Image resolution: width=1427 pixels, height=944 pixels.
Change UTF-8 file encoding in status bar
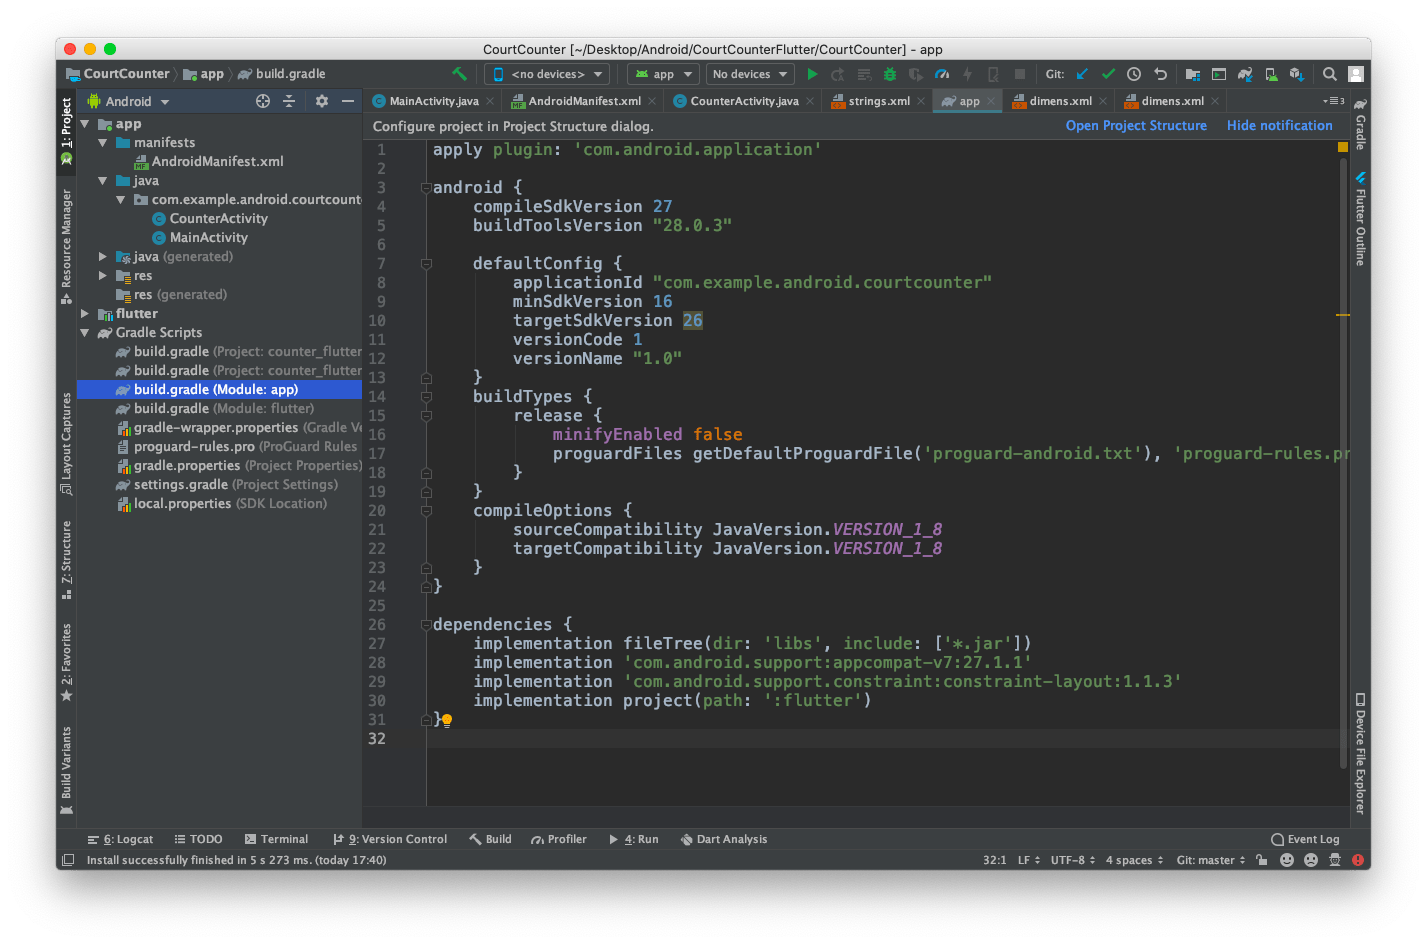pyautogui.click(x=1073, y=860)
